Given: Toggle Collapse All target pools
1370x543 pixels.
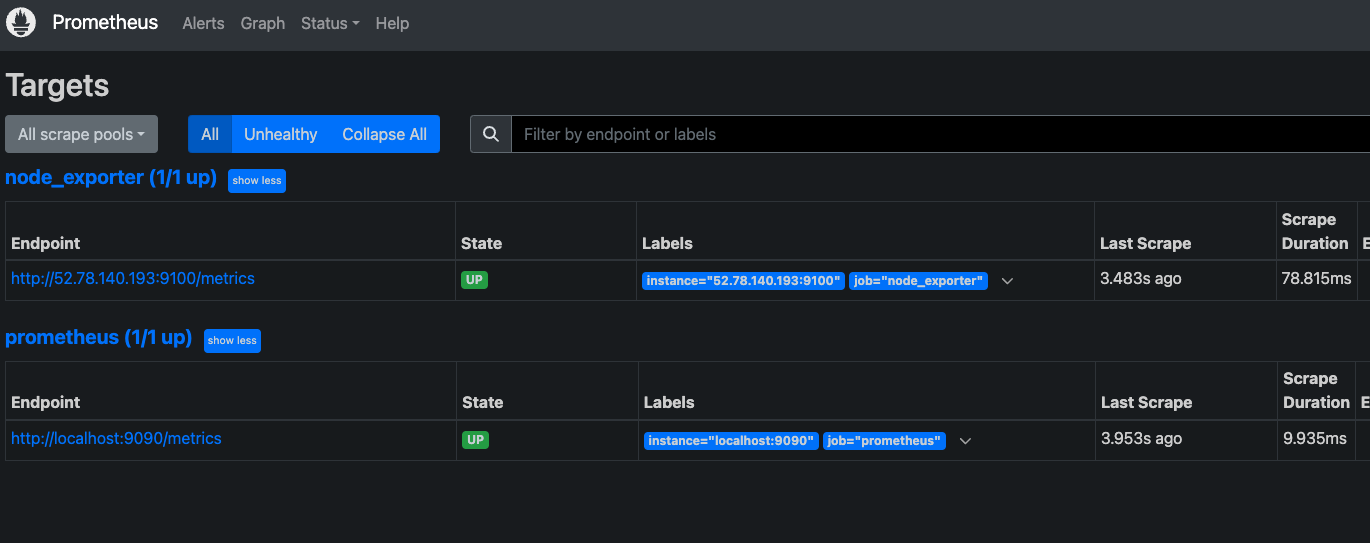Looking at the screenshot, I should point(384,134).
